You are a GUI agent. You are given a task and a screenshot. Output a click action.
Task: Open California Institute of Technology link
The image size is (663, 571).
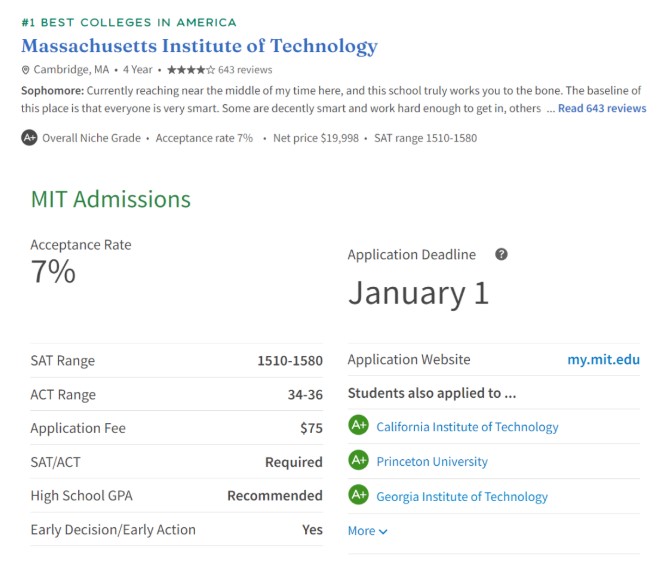(467, 427)
